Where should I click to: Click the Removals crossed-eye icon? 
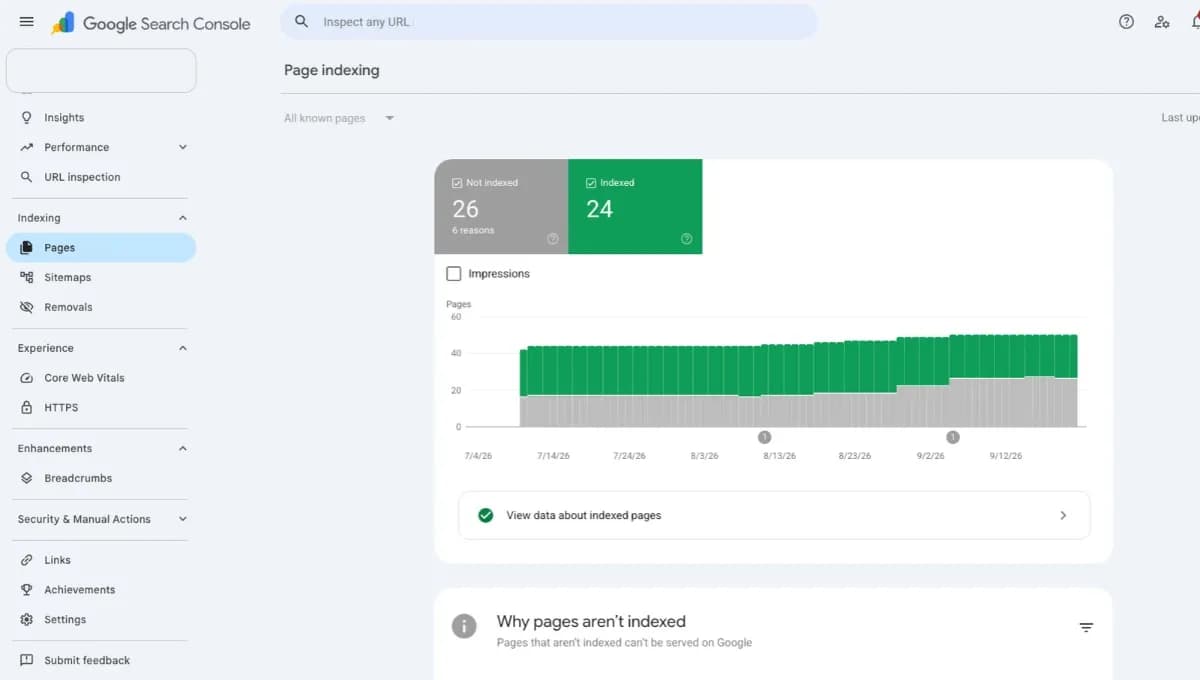coord(27,307)
